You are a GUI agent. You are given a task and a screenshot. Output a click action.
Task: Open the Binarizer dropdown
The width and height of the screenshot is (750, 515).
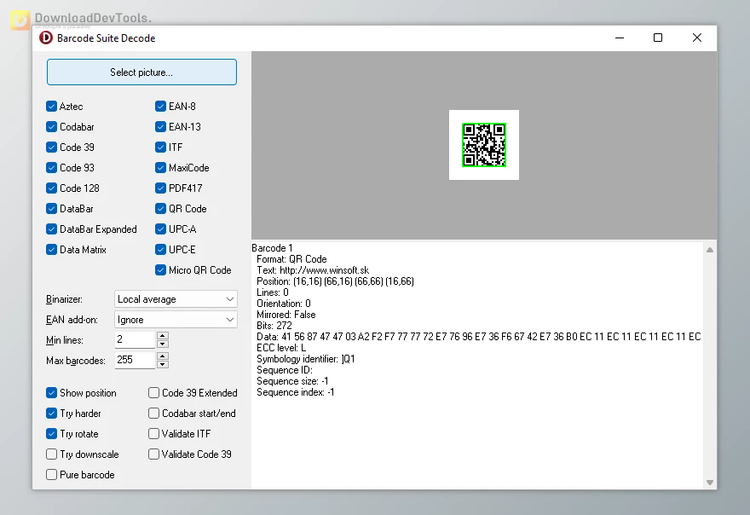pyautogui.click(x=176, y=299)
